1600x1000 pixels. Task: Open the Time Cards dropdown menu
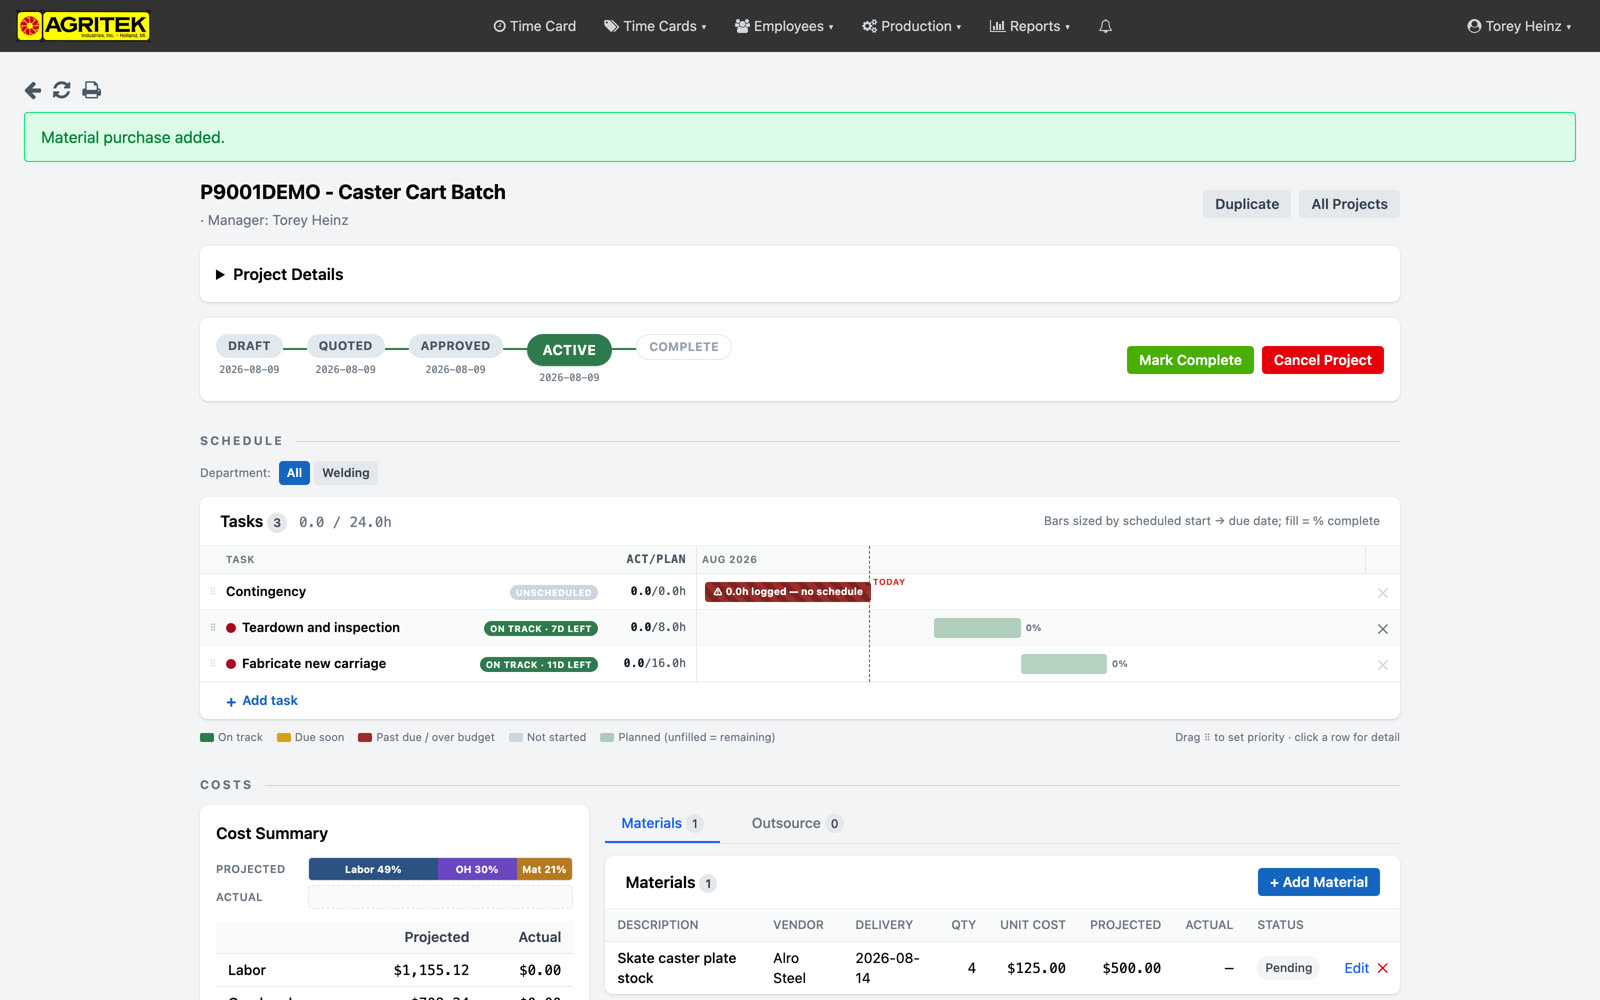[655, 26]
